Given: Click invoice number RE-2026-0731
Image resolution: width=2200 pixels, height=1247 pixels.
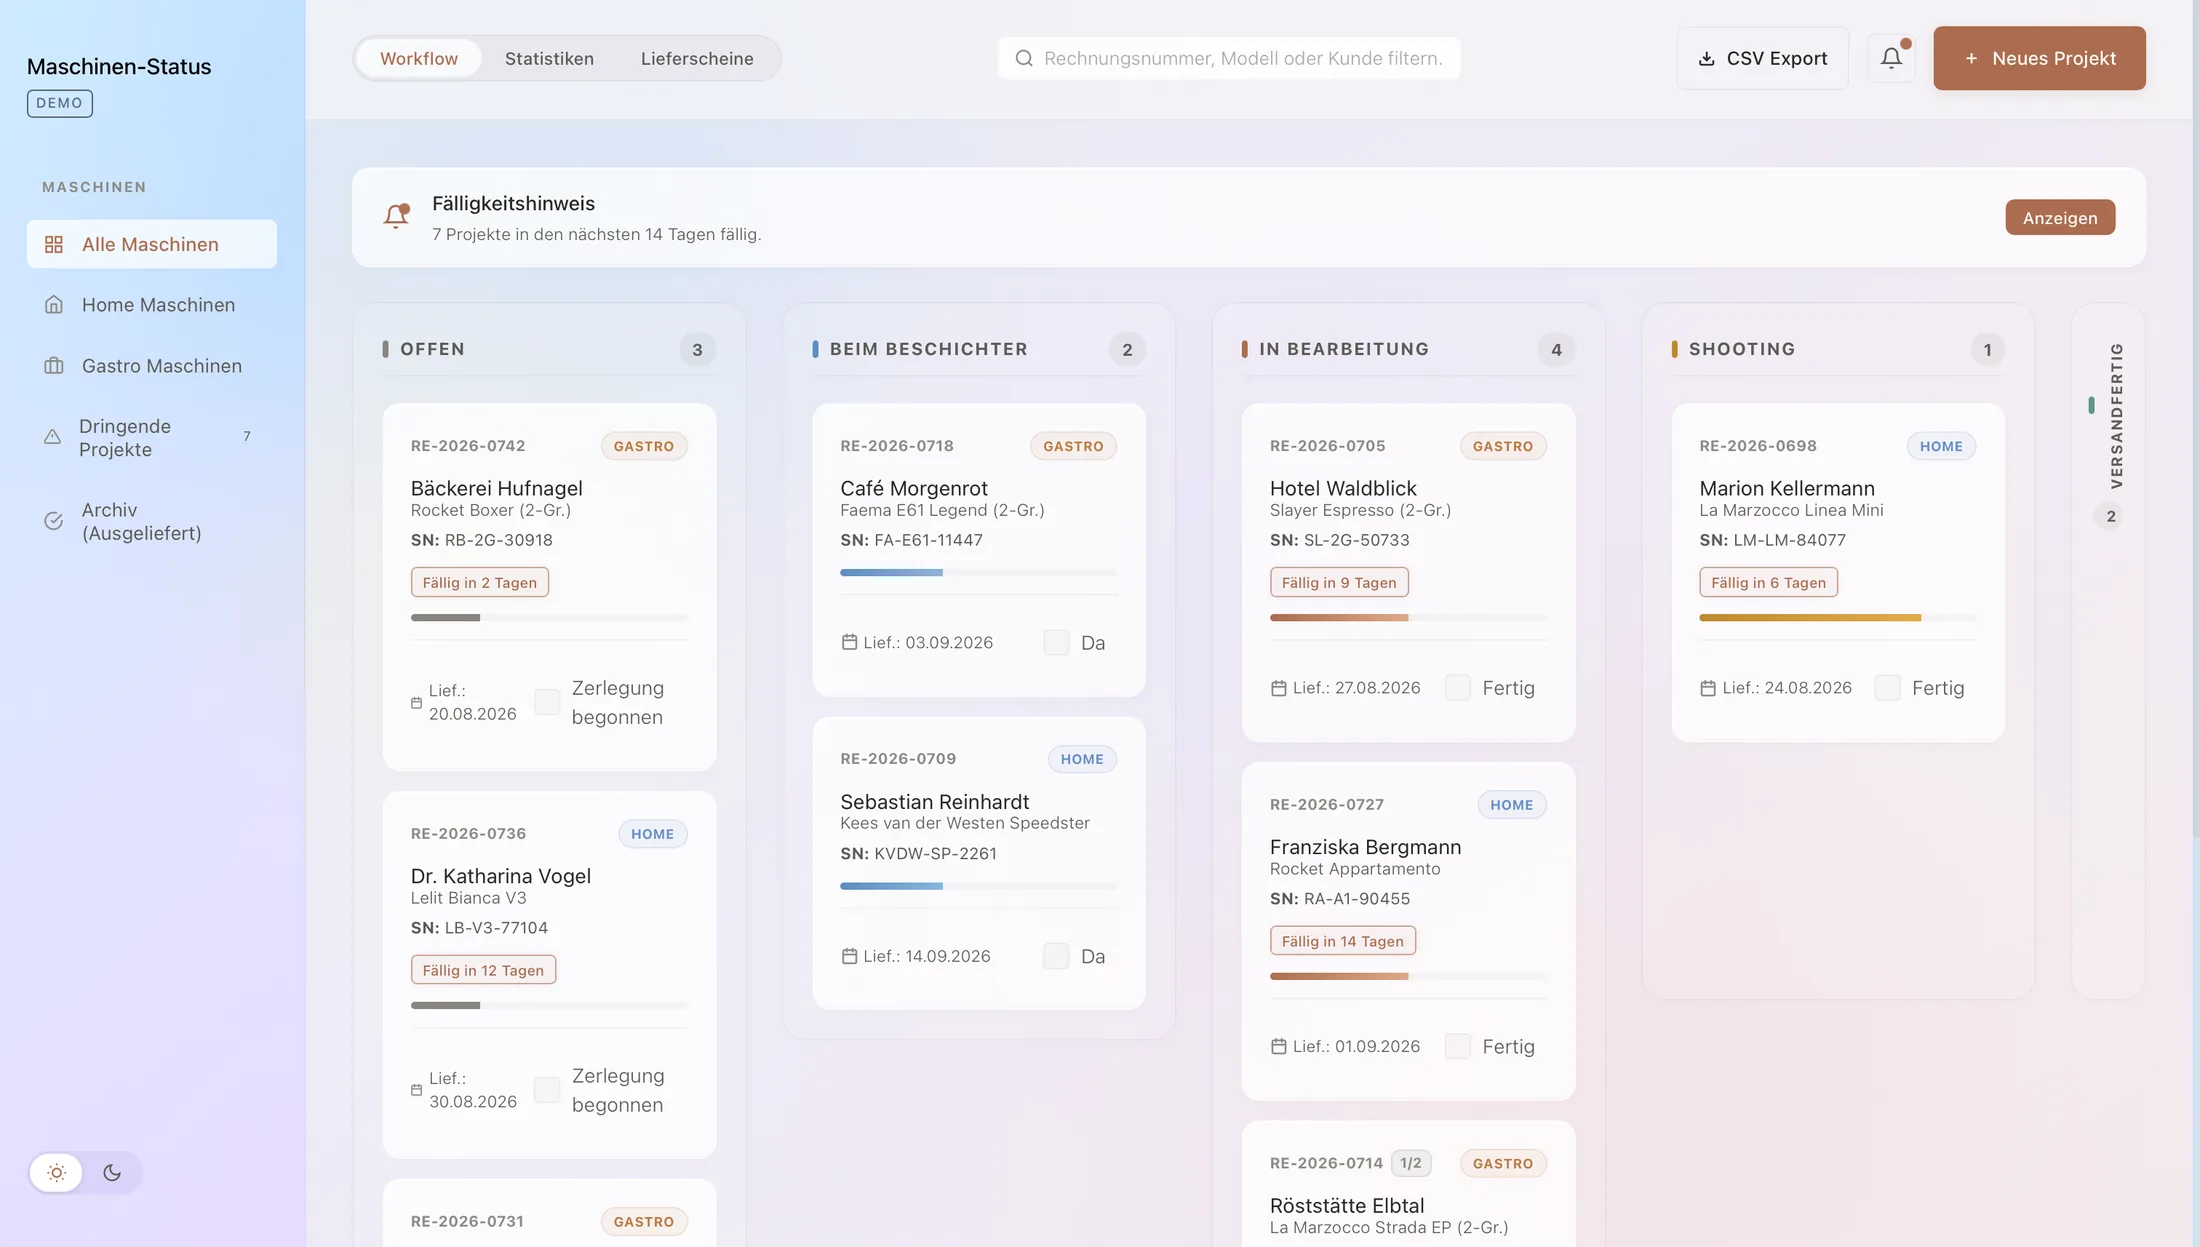Looking at the screenshot, I should tap(467, 1221).
